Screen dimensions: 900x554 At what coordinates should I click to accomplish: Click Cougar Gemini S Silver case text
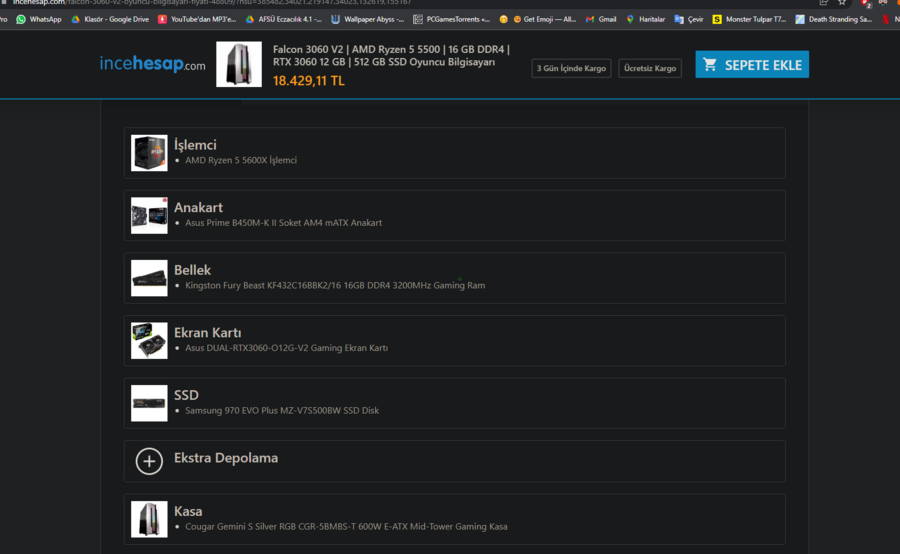(346, 526)
